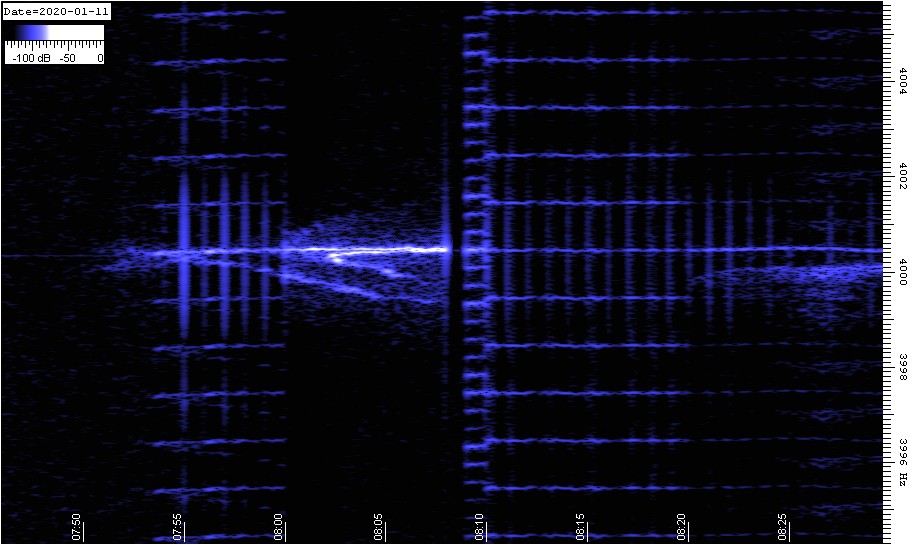Select the 07:50 time axis marker
Viewport: 912px width, 545px height.
click(x=77, y=526)
